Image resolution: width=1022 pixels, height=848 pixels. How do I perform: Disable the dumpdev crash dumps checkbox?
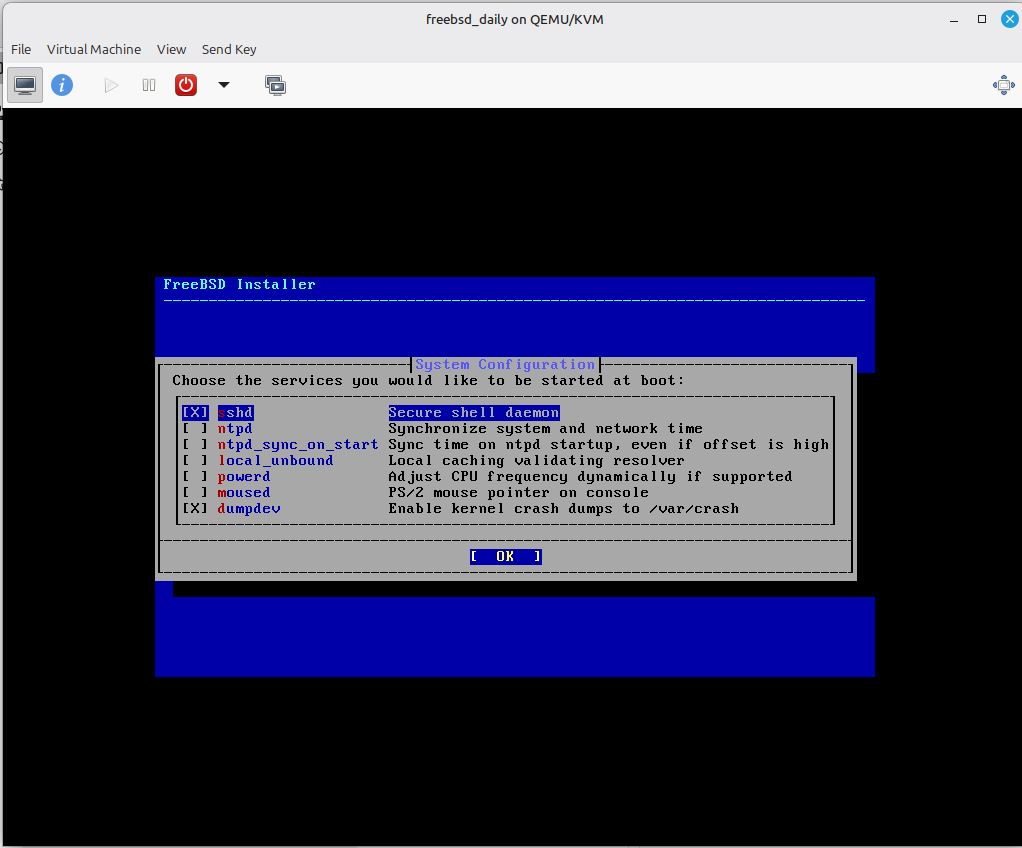(x=195, y=509)
